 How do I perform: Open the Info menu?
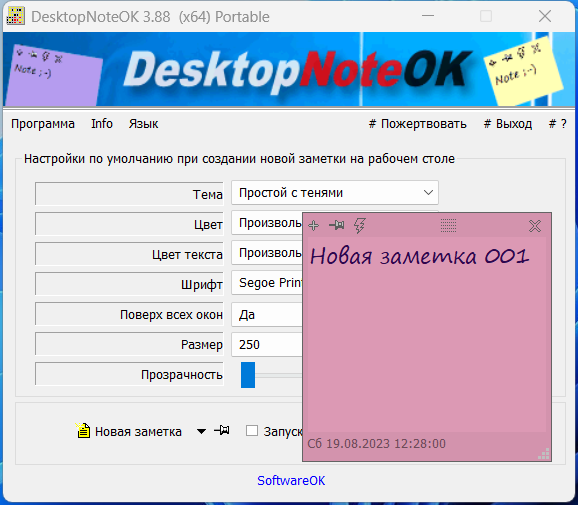coord(102,124)
